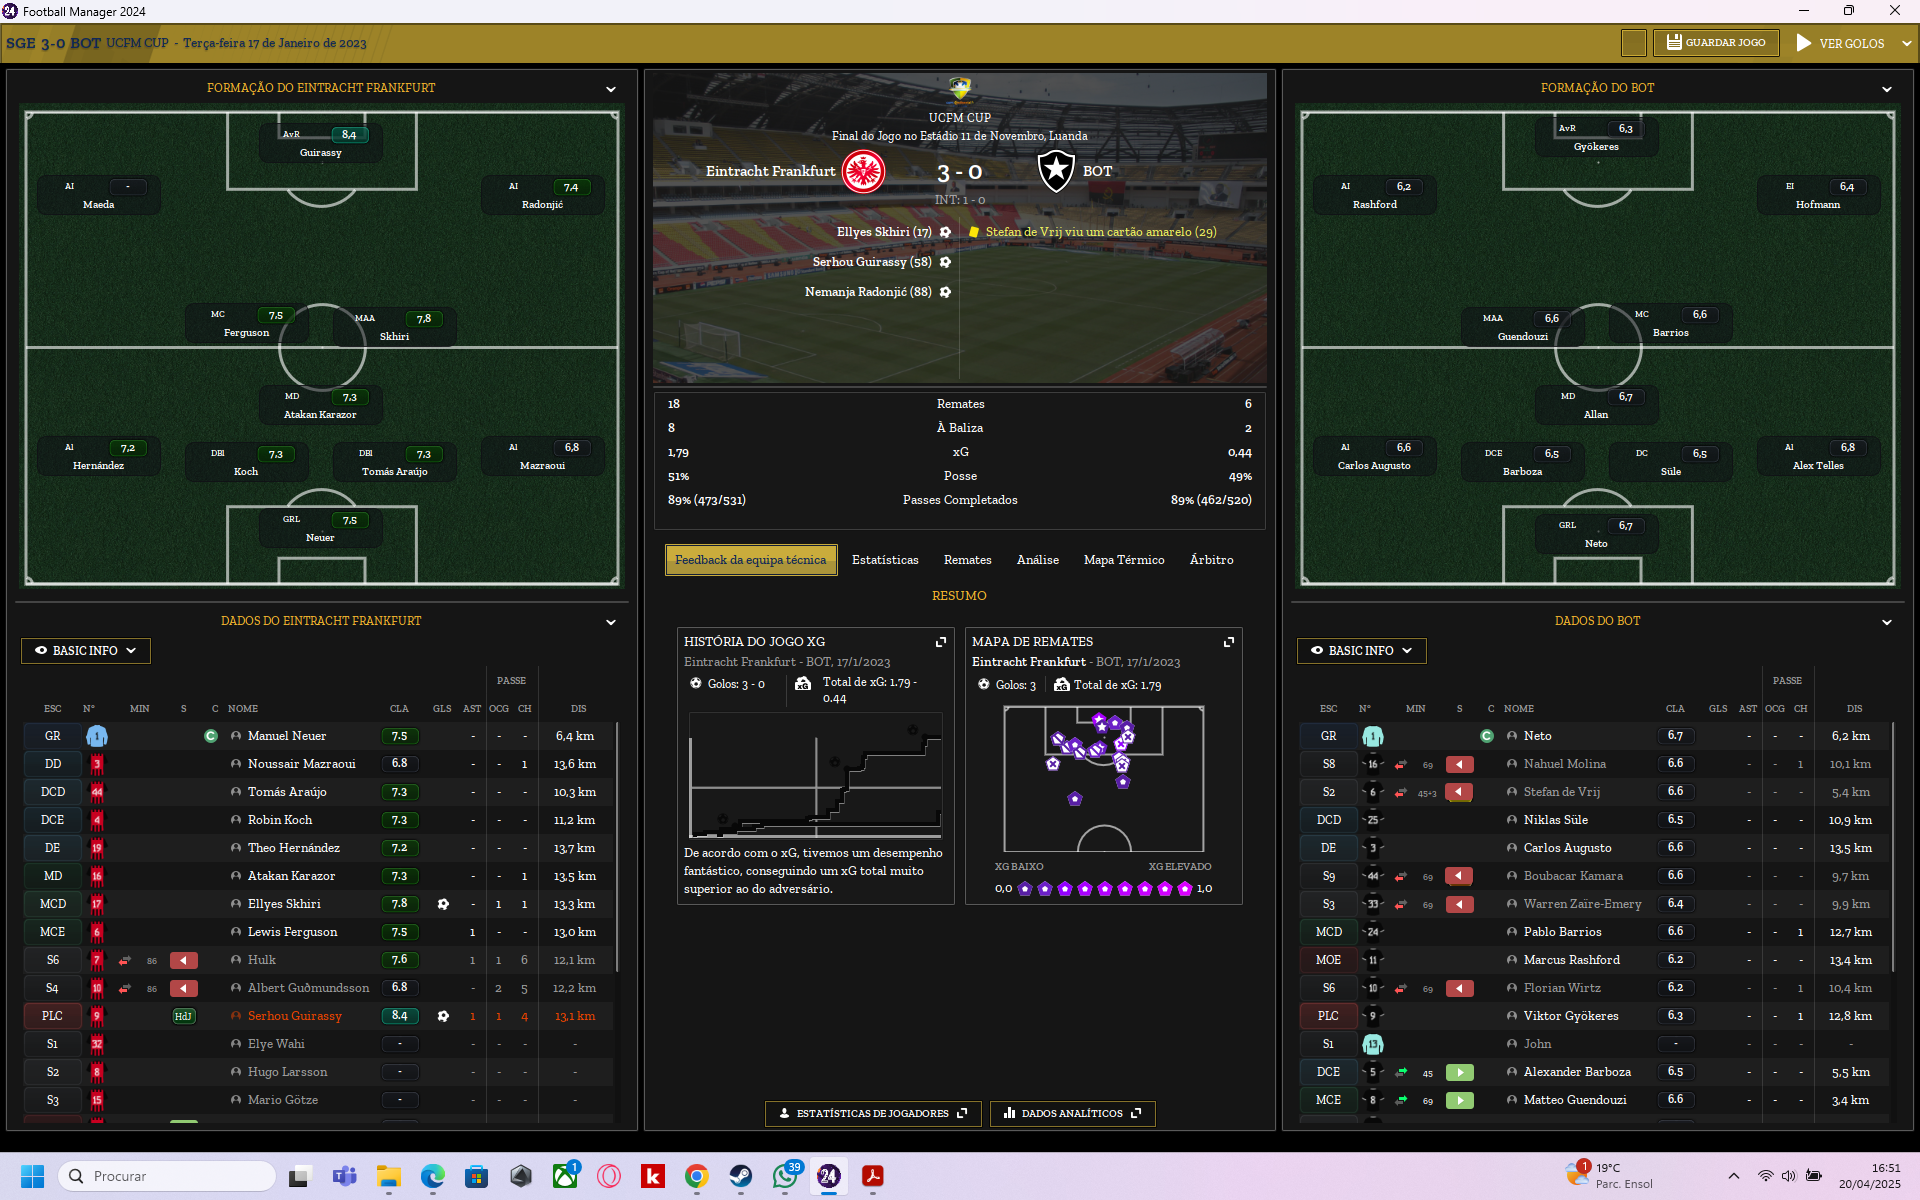
Task: Click the BOT club badge
Action: pyautogui.click(x=1055, y=171)
